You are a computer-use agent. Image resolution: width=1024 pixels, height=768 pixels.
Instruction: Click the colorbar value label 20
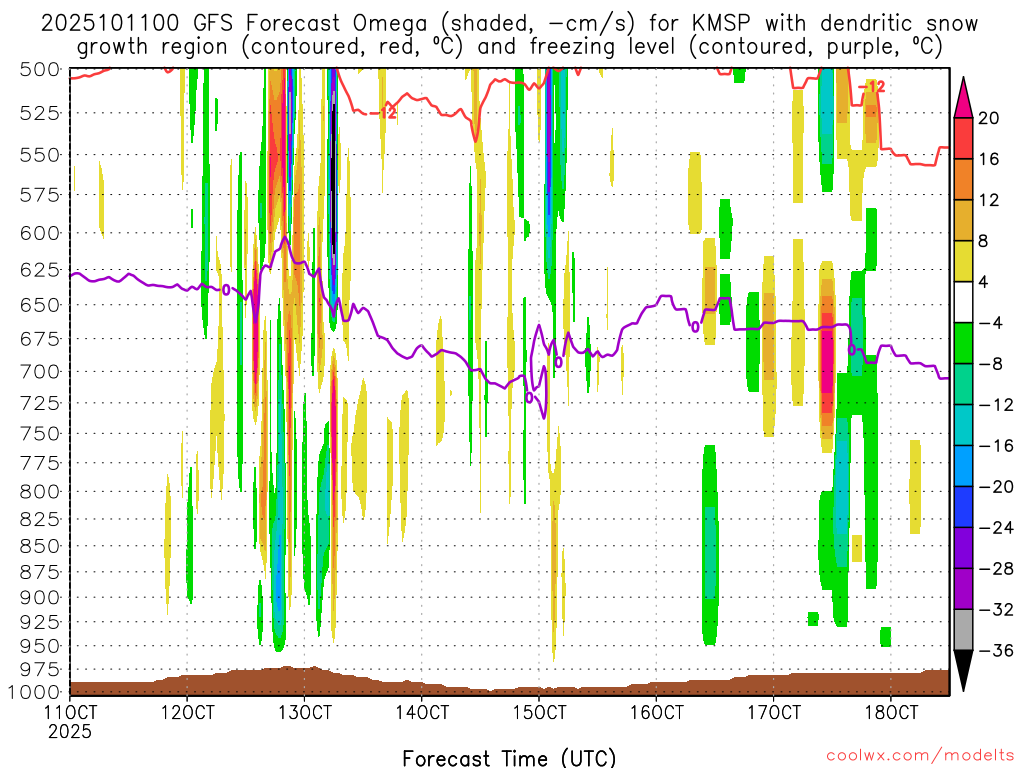pos(990,118)
